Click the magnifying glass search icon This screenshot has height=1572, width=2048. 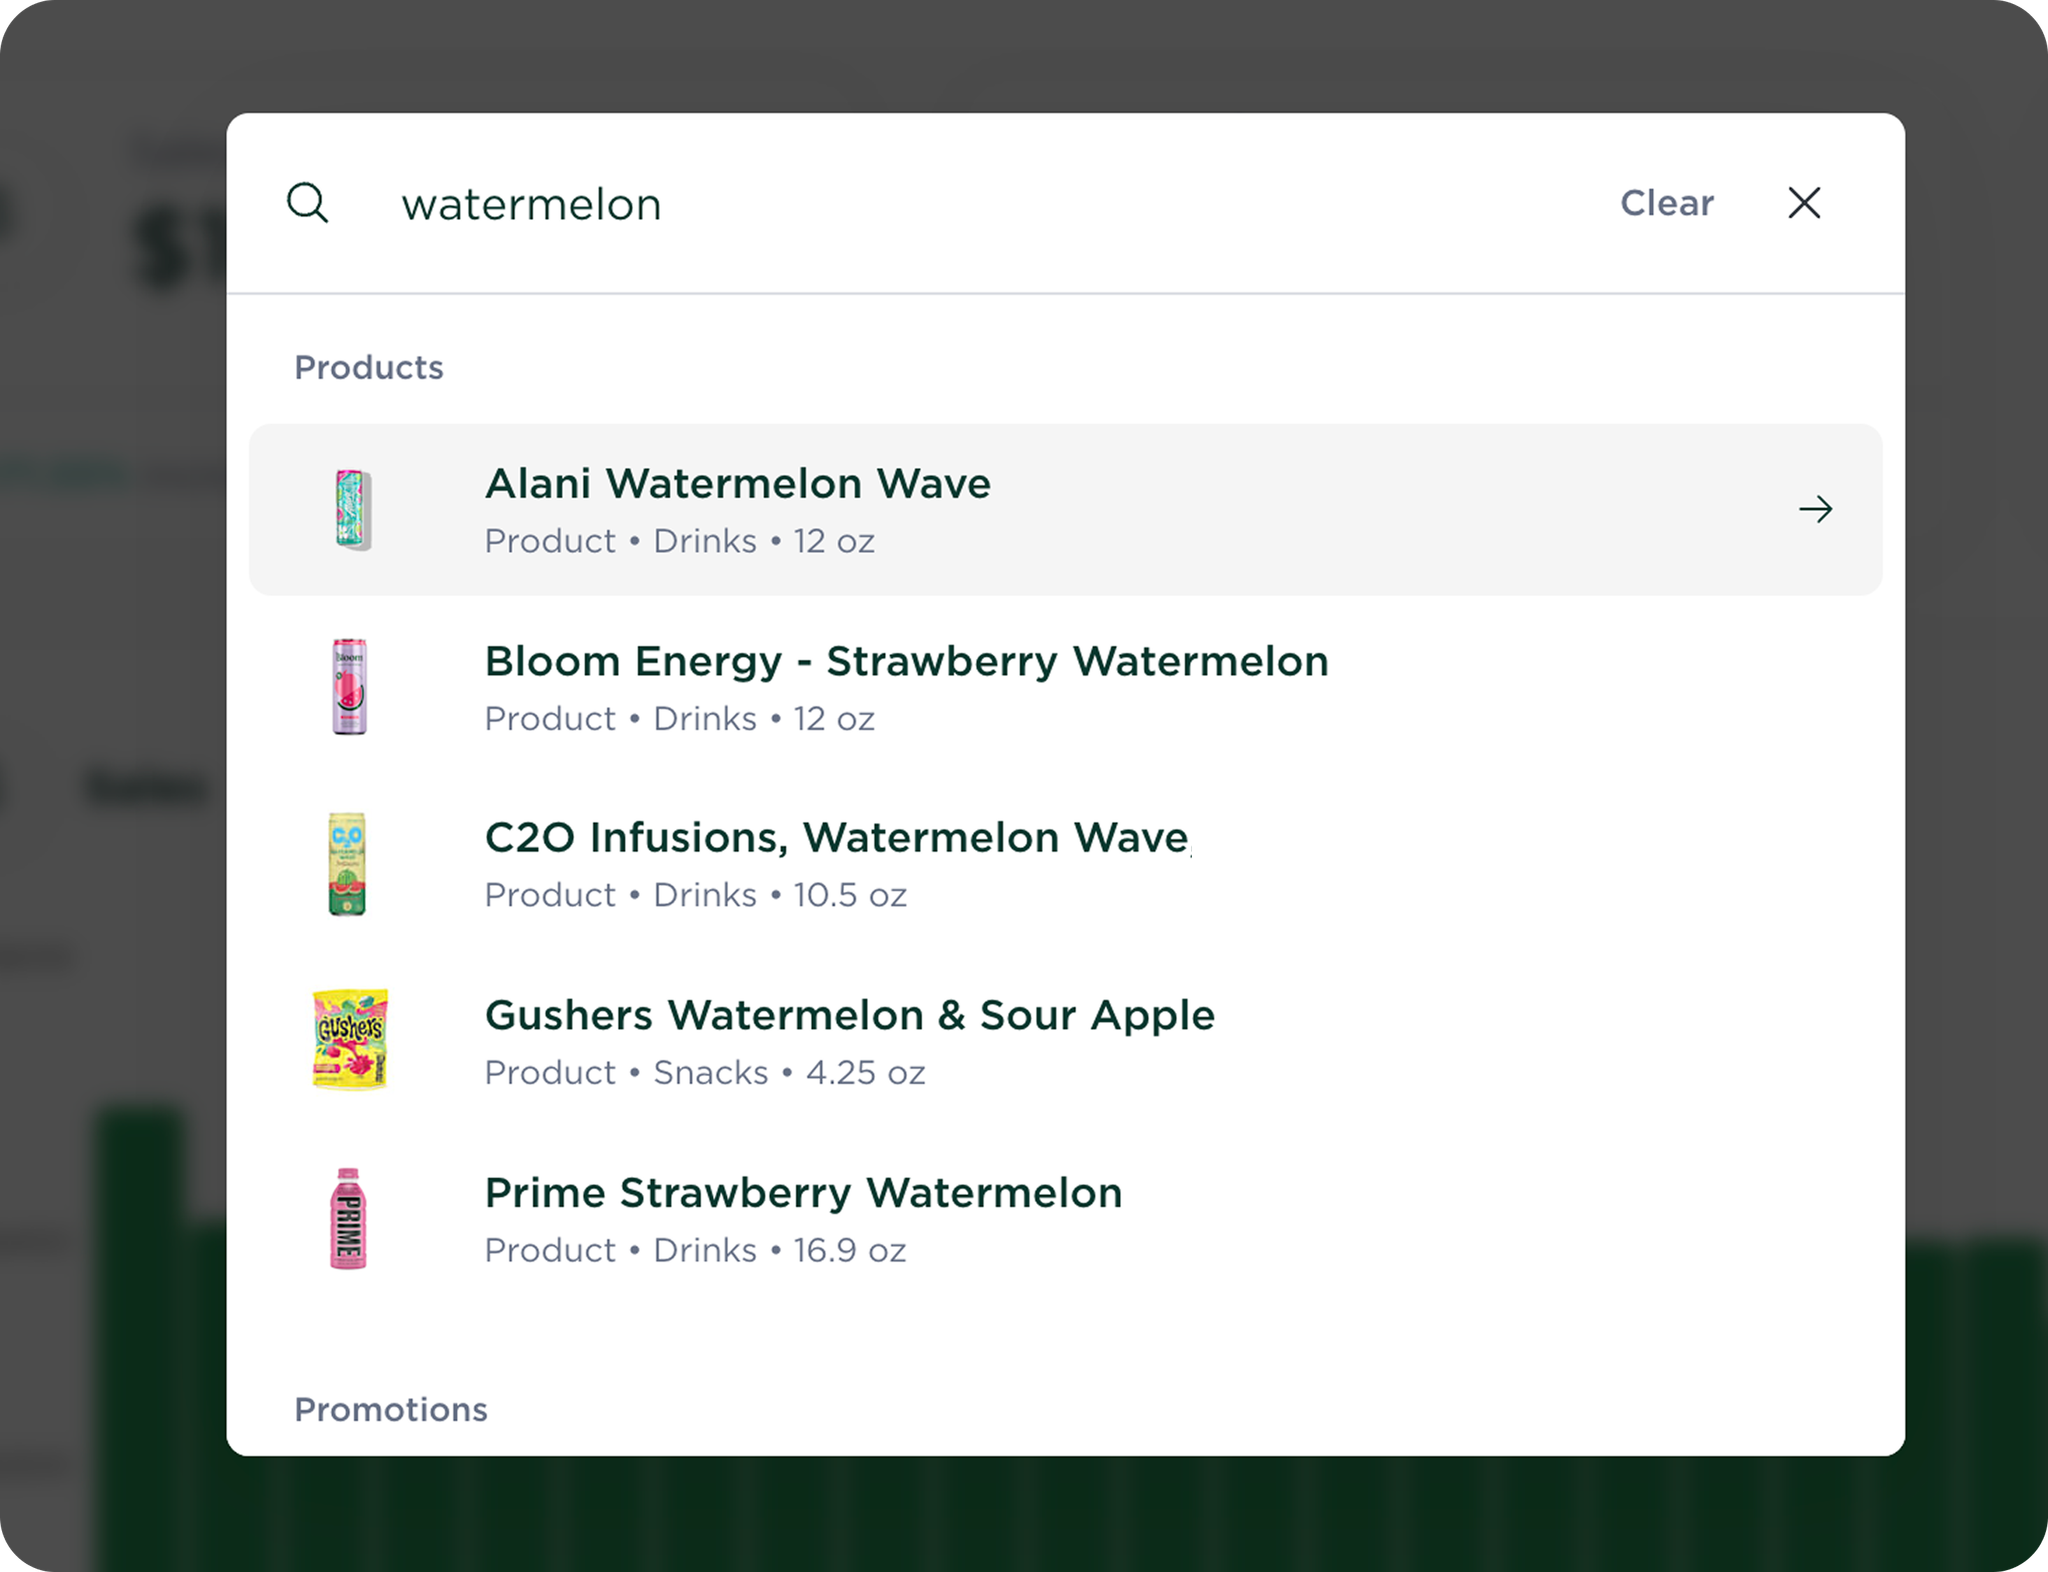coord(307,203)
